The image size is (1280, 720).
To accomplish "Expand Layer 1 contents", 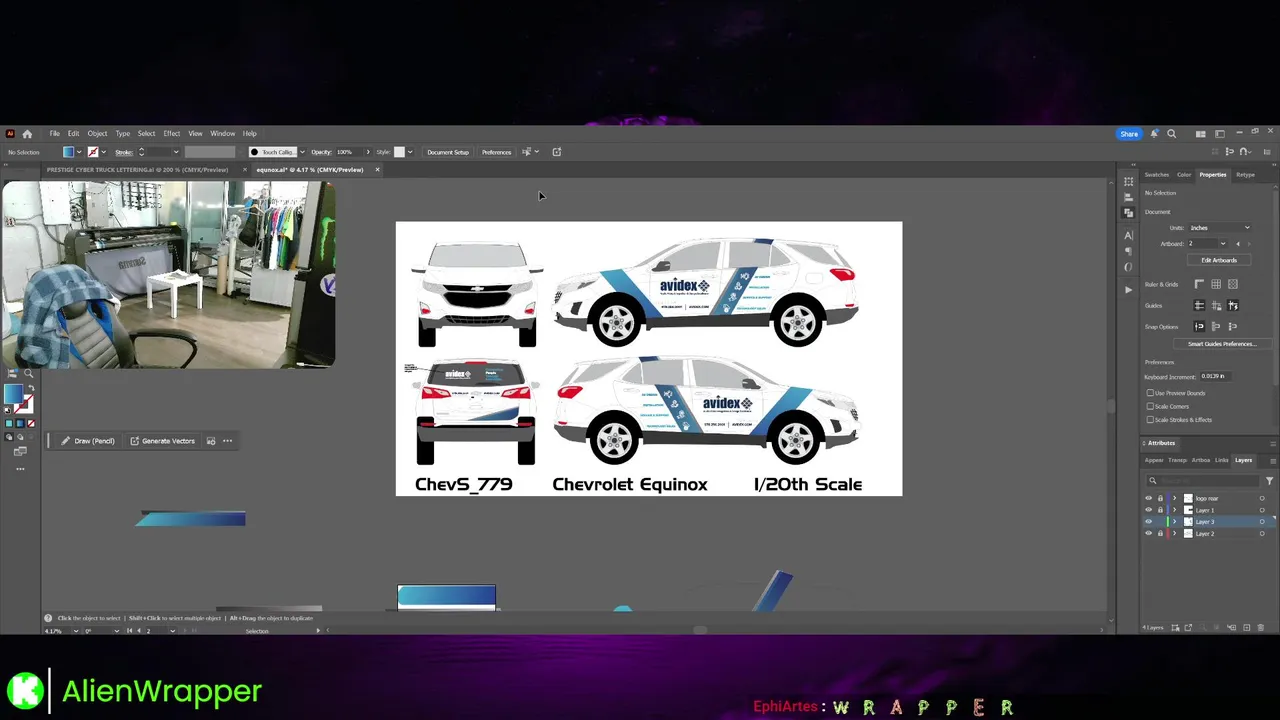I will (x=1174, y=510).
